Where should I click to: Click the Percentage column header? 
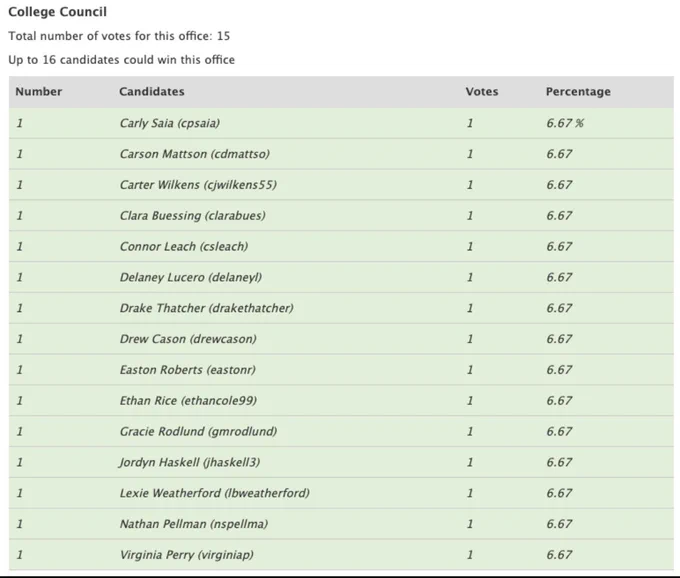578,91
